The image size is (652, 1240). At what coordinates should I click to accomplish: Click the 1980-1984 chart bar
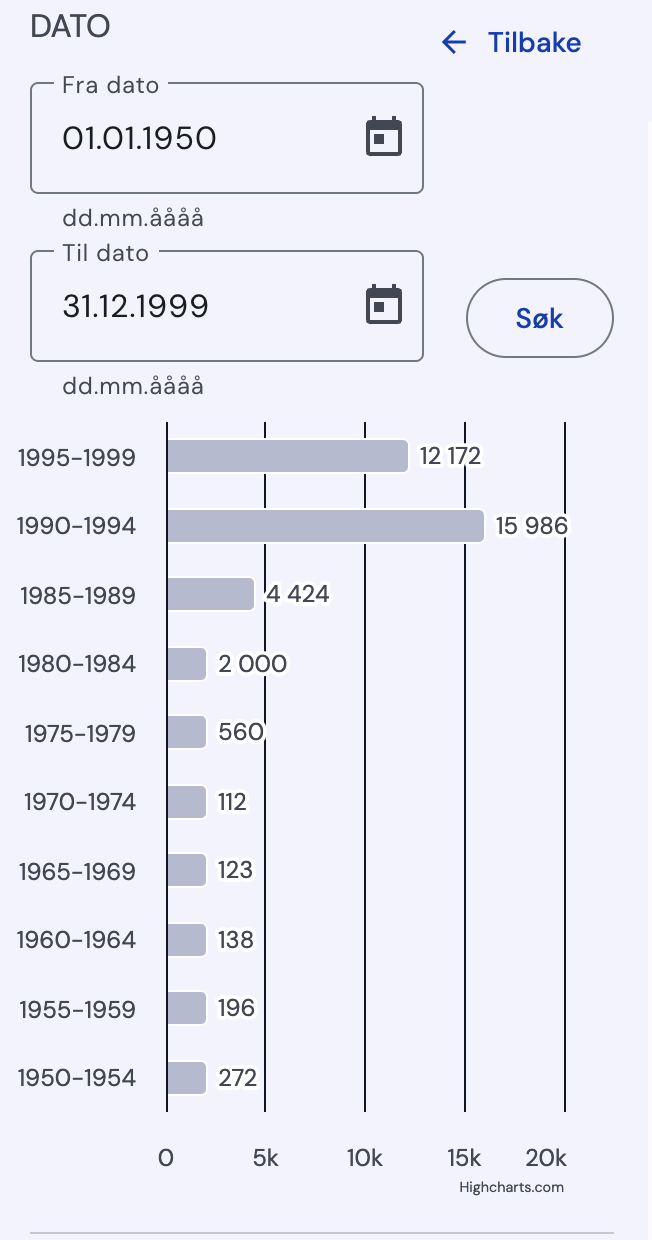(186, 664)
